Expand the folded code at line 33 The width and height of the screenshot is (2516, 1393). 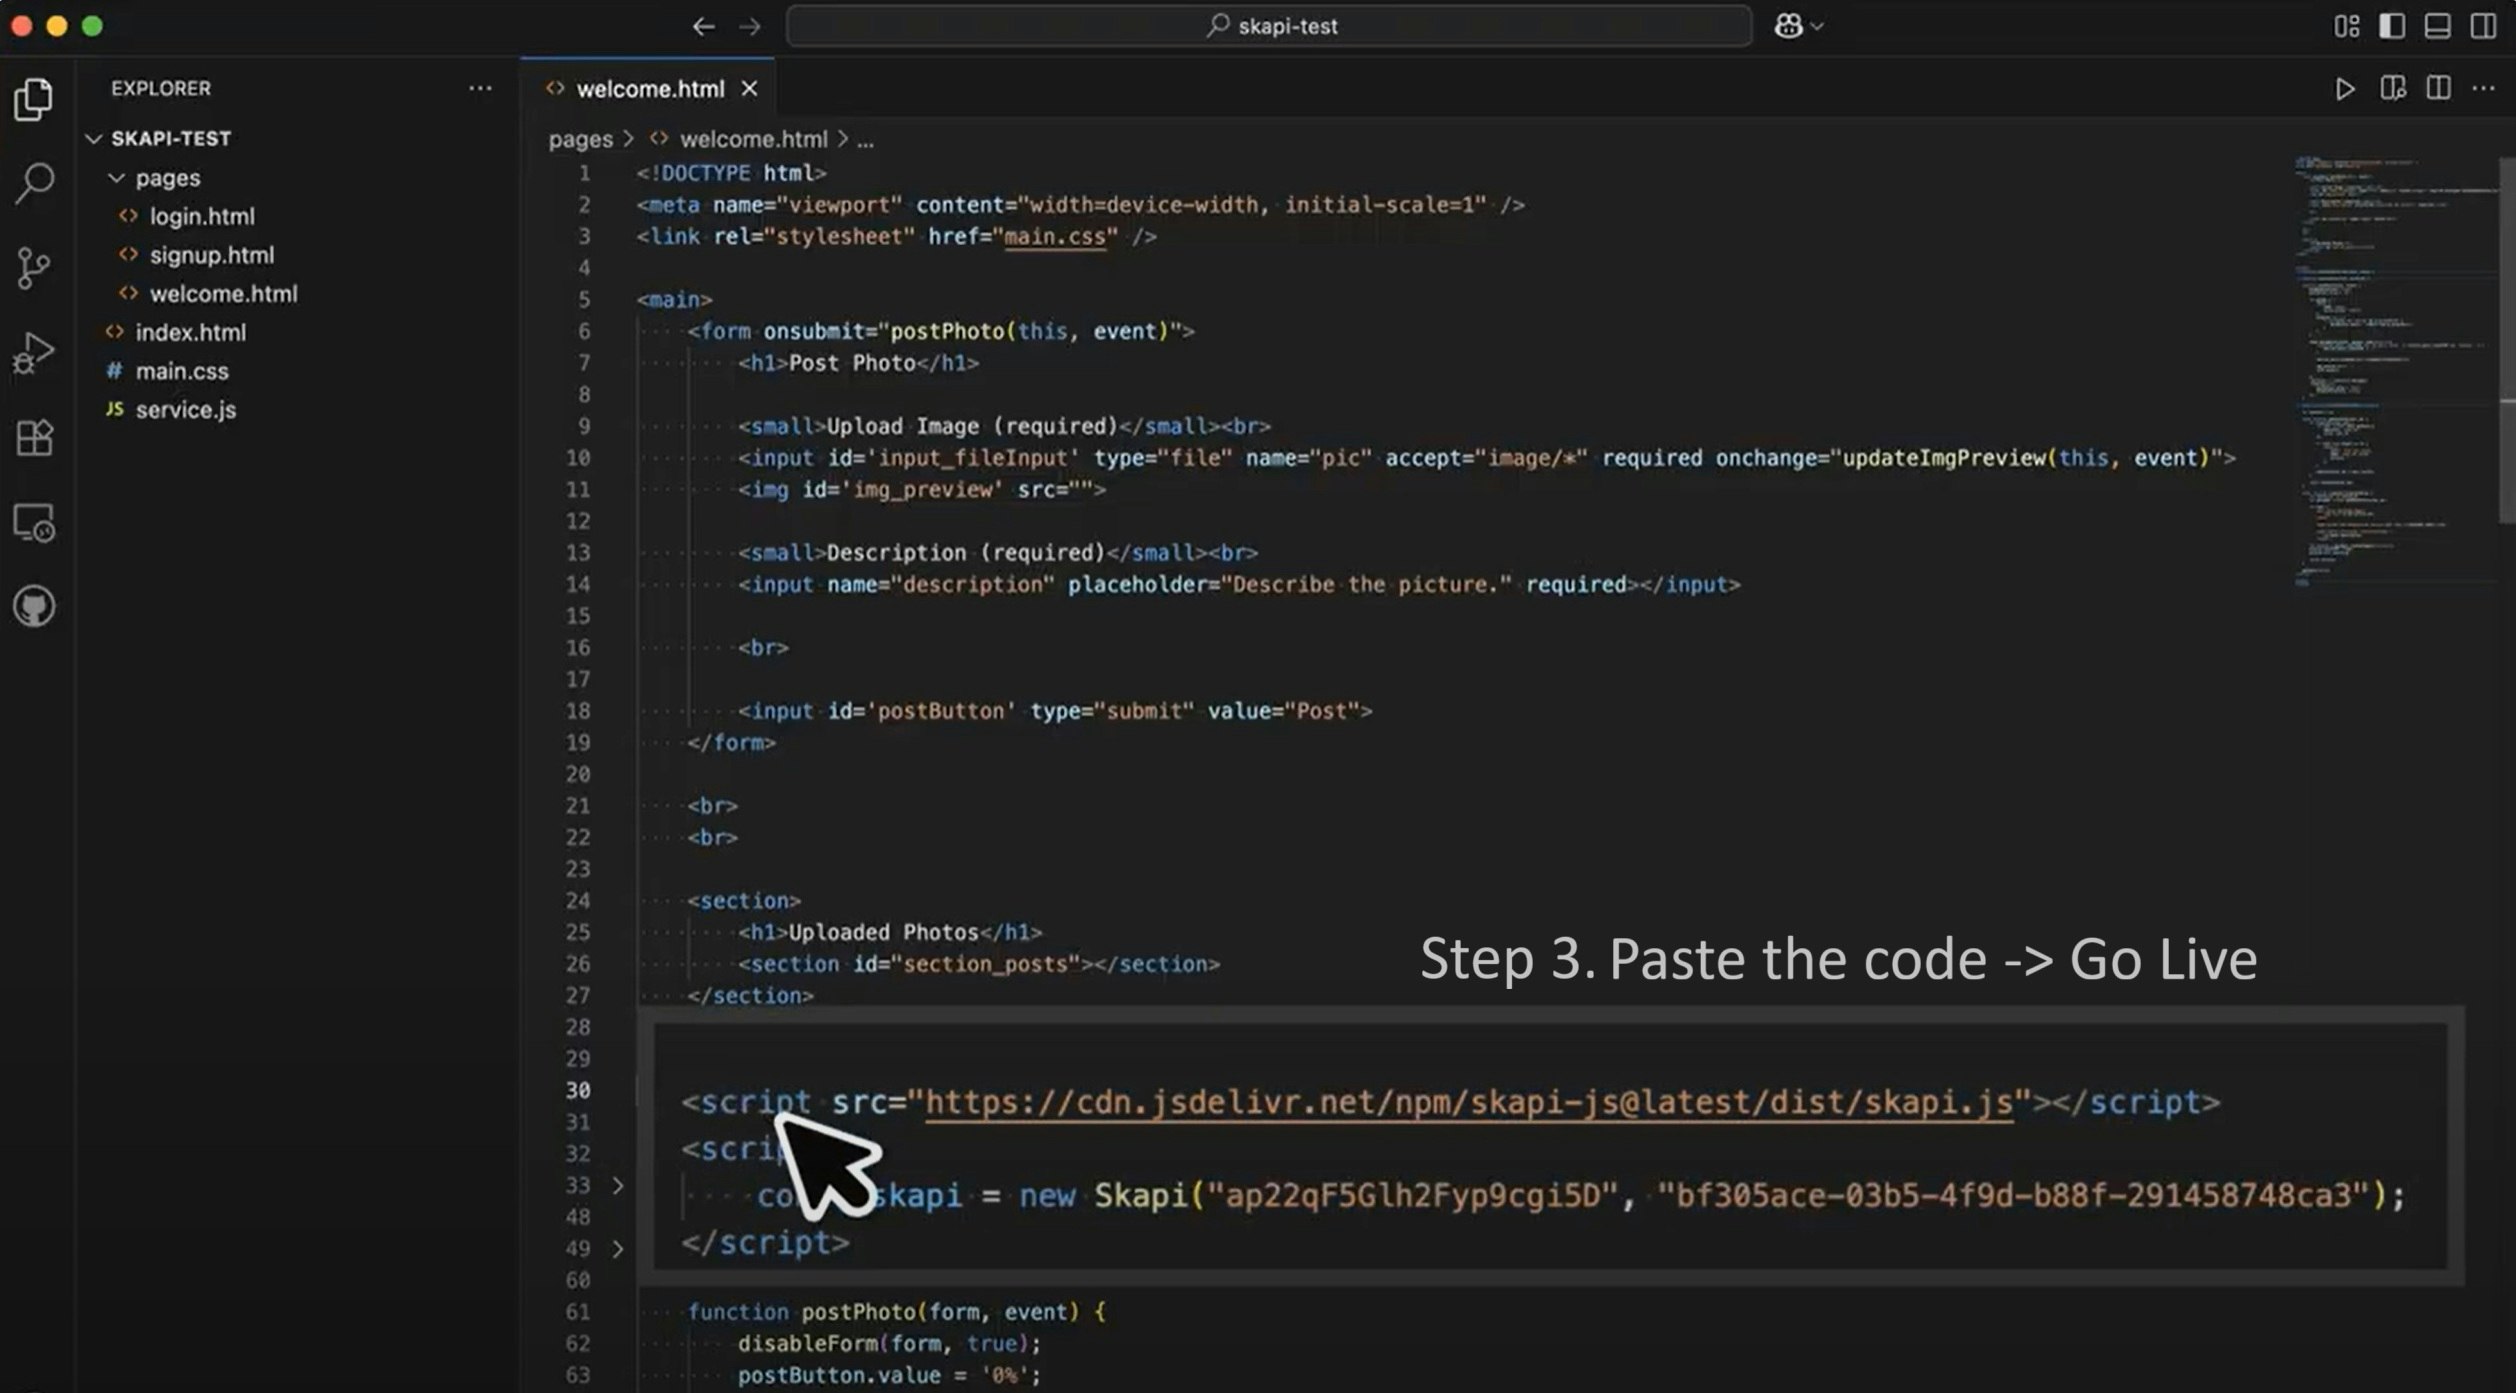(x=618, y=1185)
